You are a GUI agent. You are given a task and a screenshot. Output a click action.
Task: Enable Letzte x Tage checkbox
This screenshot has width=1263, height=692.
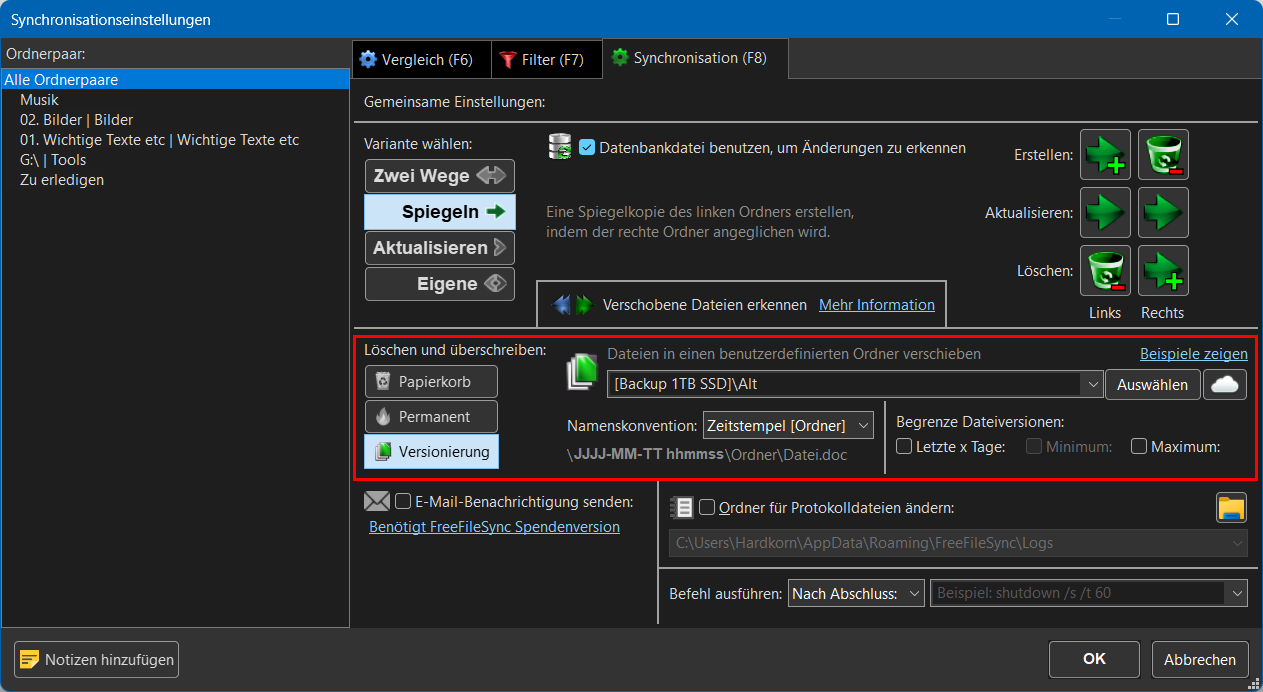[x=904, y=447]
